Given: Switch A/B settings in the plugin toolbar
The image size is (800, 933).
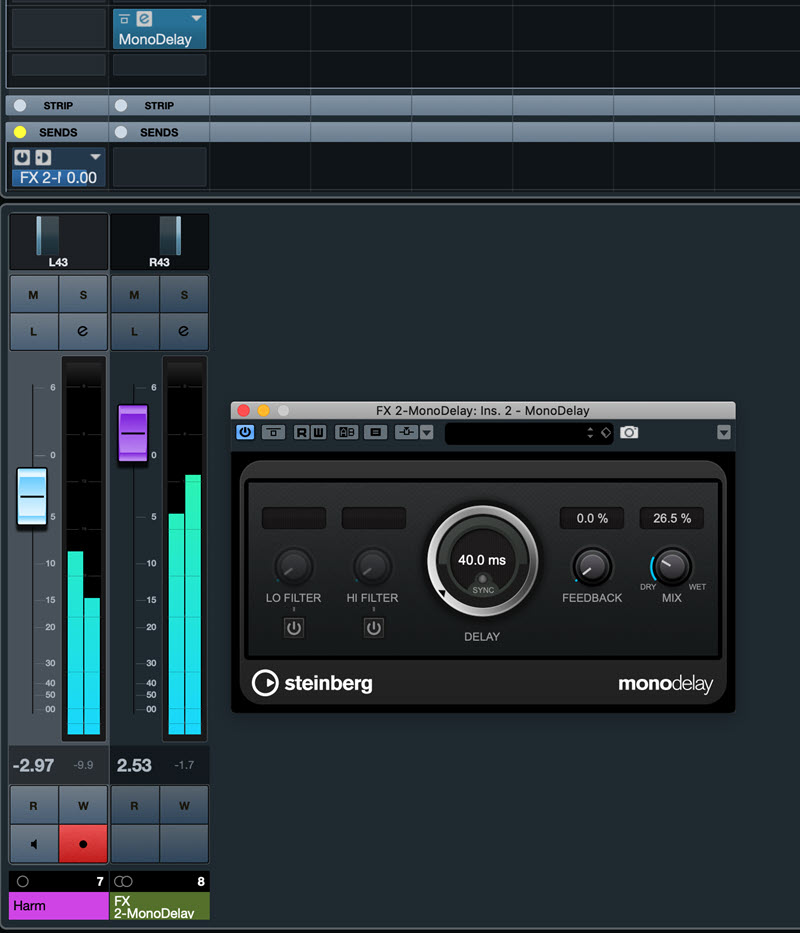Looking at the screenshot, I should point(346,432).
